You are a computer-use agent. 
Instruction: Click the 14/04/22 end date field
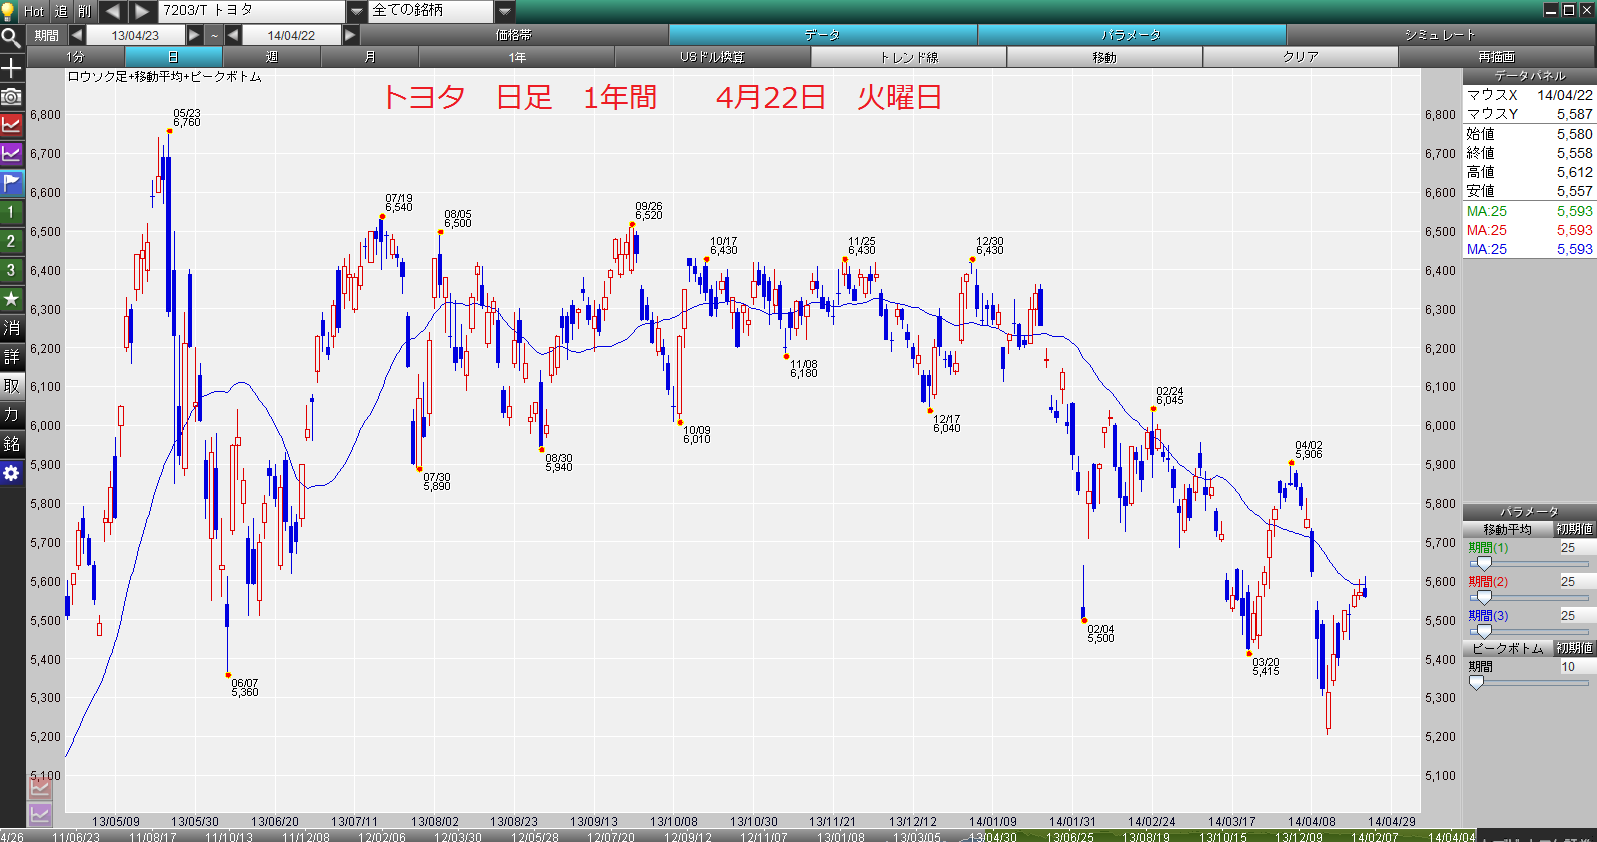pyautogui.click(x=291, y=35)
